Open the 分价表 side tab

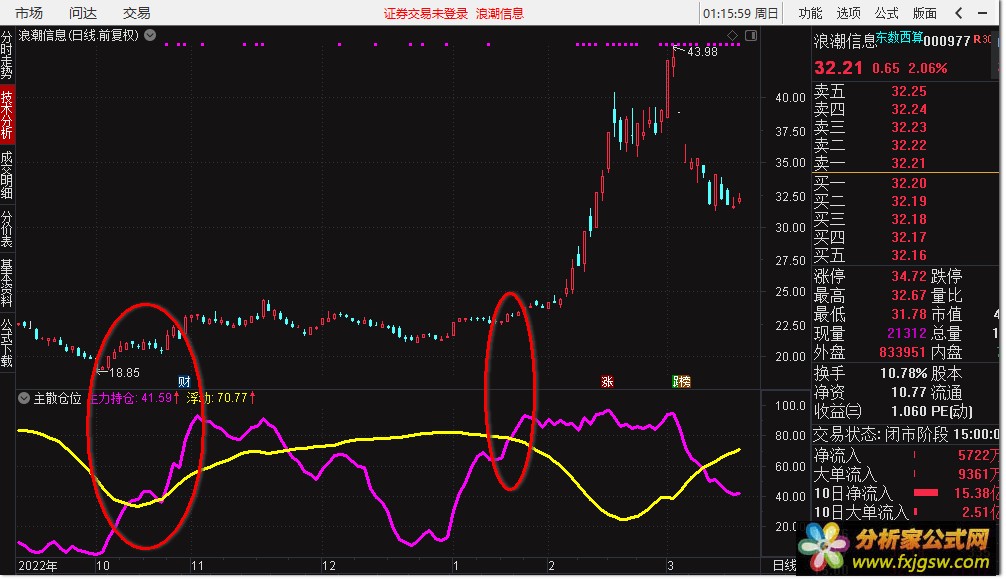pos(6,229)
